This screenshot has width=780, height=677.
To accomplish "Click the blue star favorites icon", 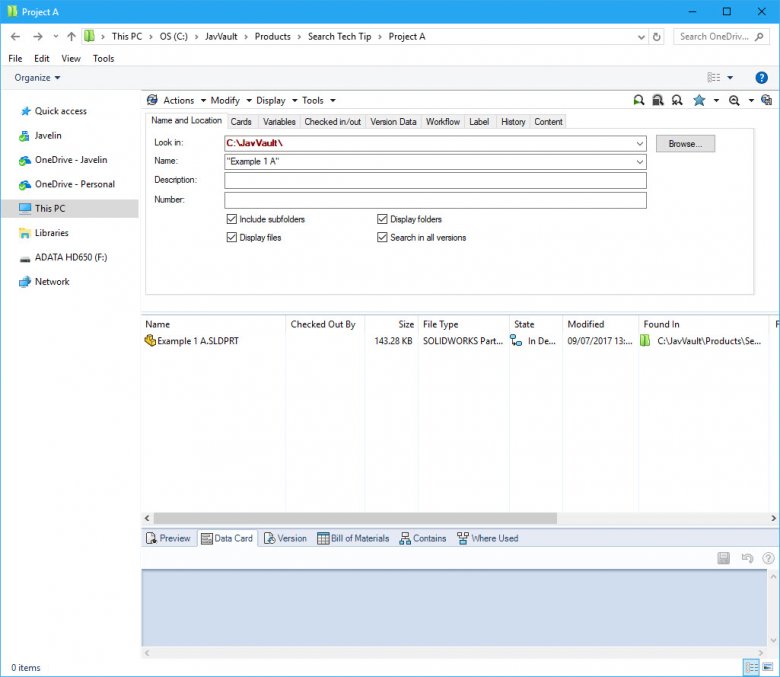I will 699,100.
